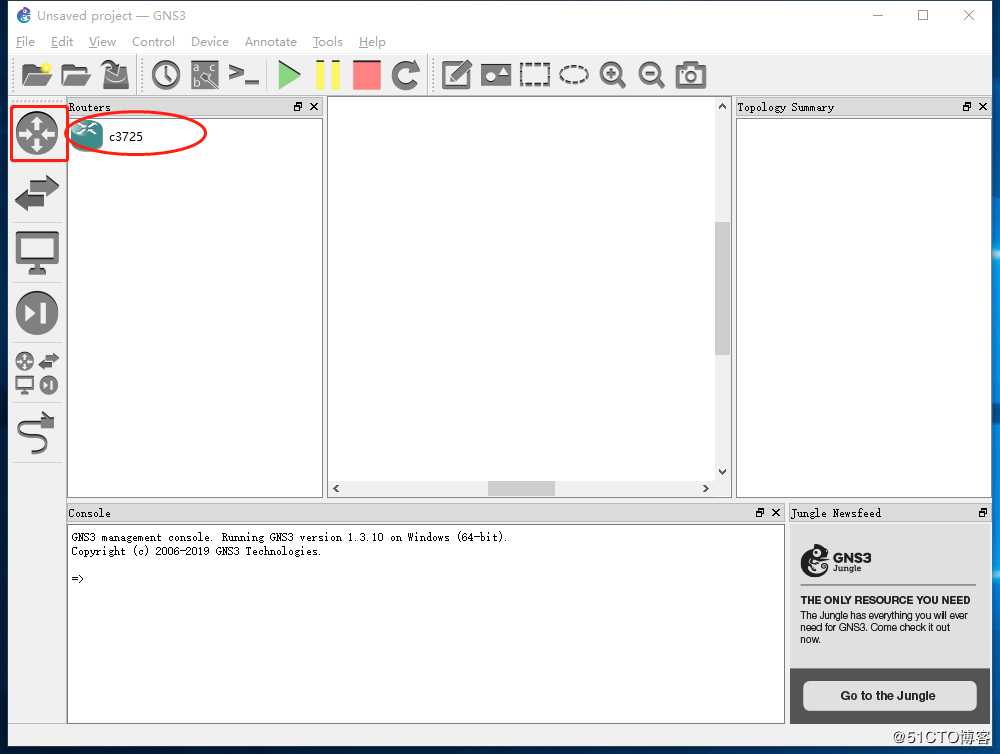Browse routers in the device sidebar
Viewport: 1000px width, 754px height.
pyautogui.click(x=37, y=133)
